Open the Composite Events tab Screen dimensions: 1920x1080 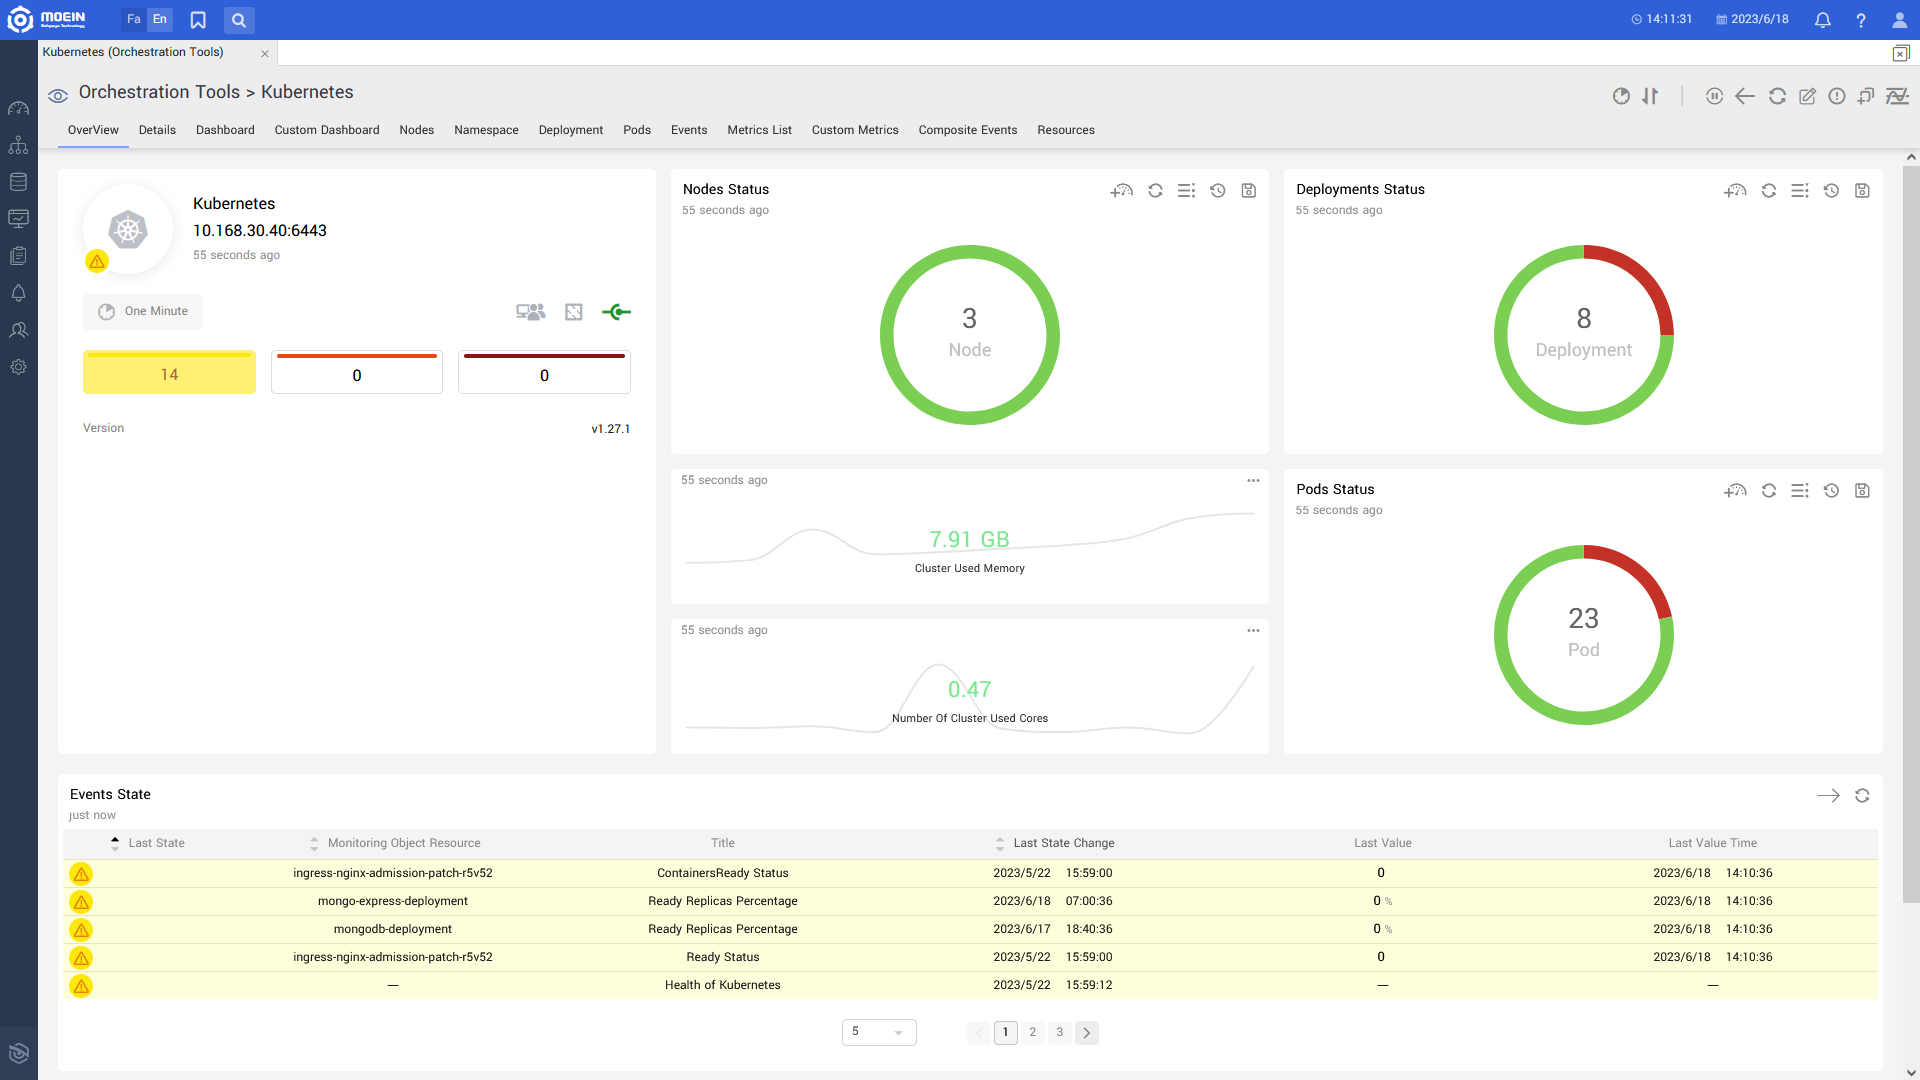pos(968,130)
